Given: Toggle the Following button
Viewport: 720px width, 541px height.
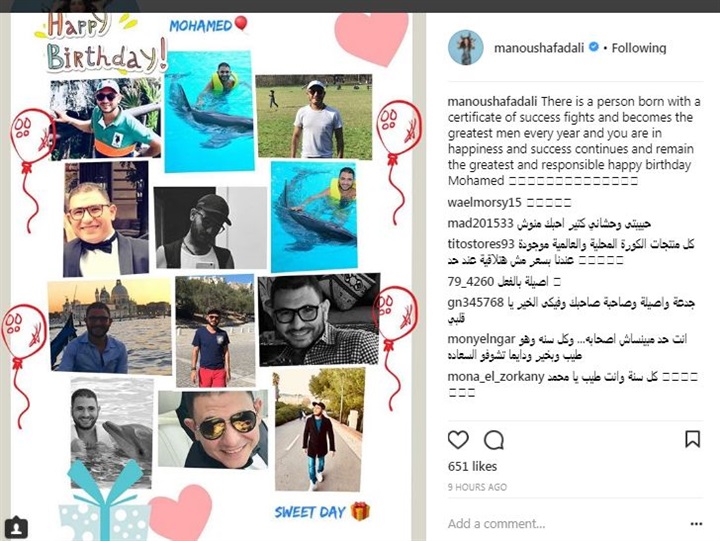Looking at the screenshot, I should 639,48.
